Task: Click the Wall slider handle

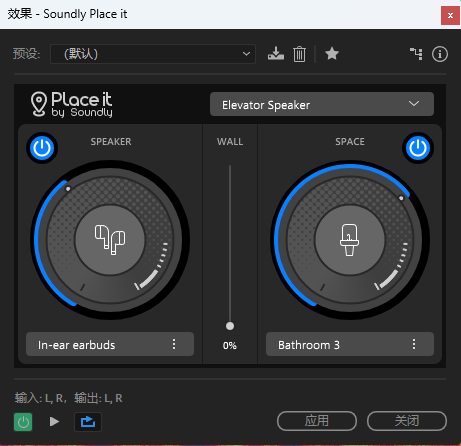Action: [230, 326]
